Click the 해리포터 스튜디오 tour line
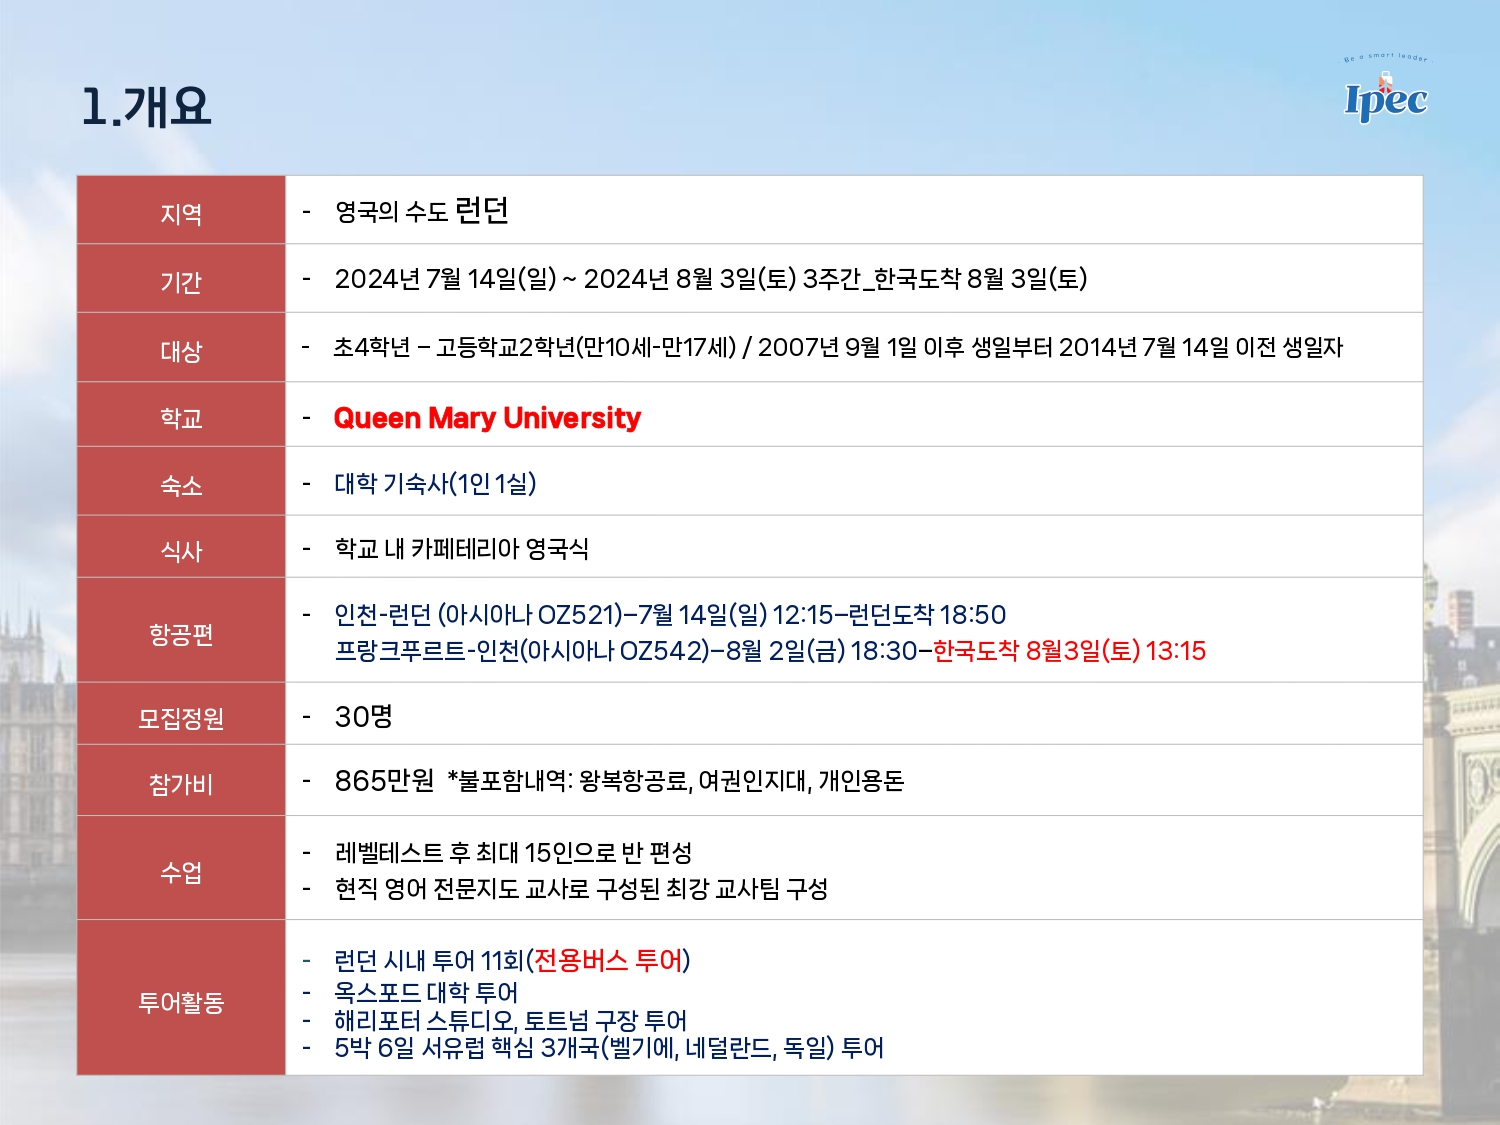The width and height of the screenshot is (1500, 1125). [x=510, y=1020]
